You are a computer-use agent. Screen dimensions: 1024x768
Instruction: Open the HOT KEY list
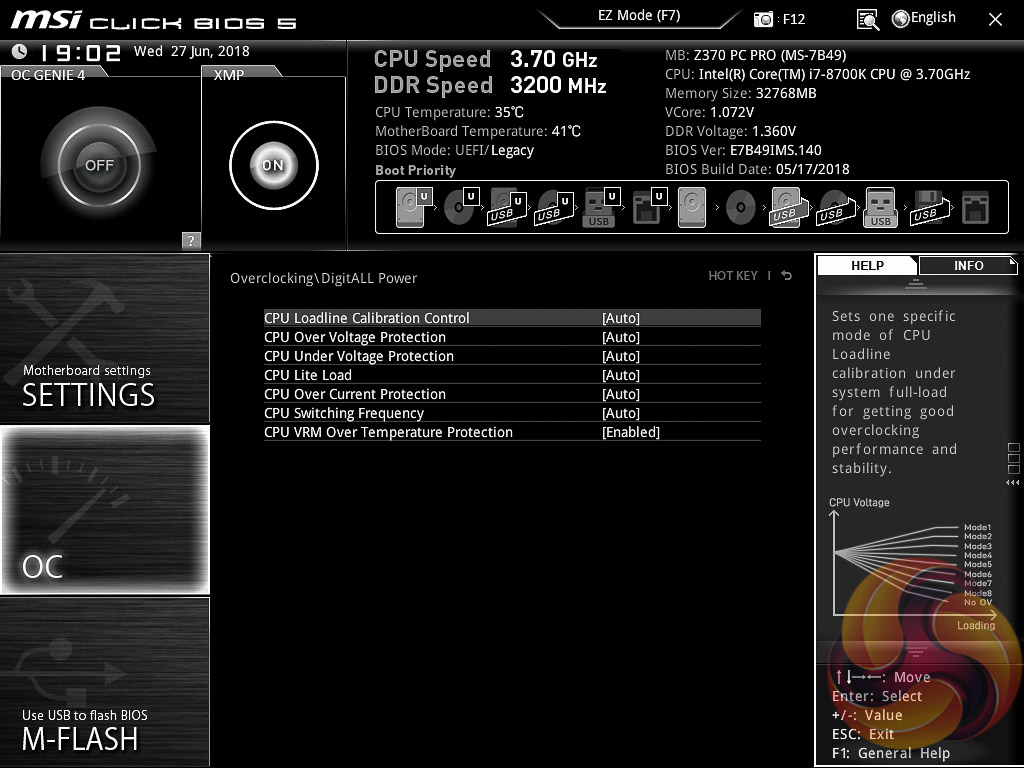click(x=733, y=276)
